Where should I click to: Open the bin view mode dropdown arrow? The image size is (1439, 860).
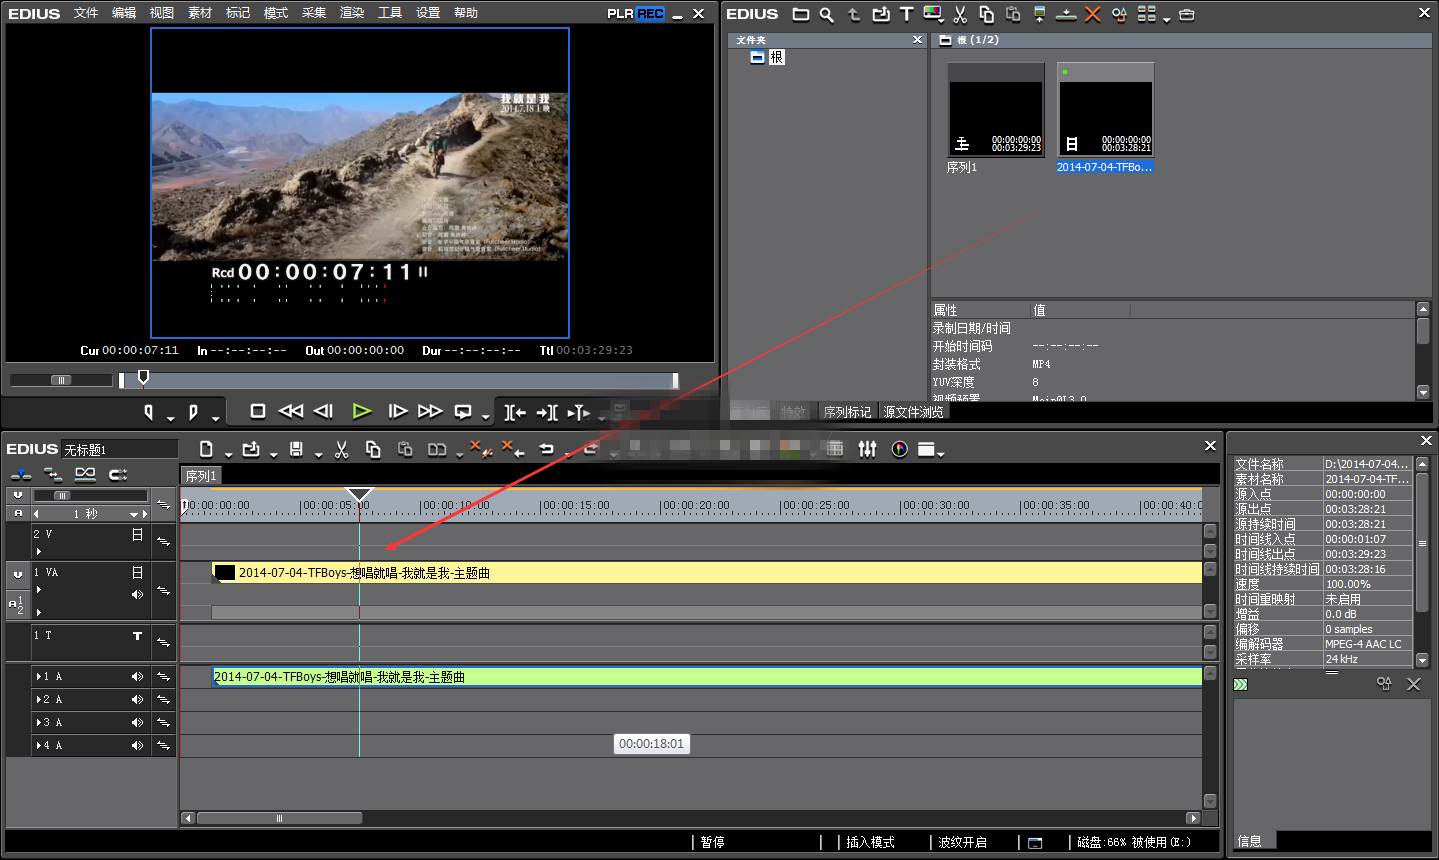(x=1166, y=18)
